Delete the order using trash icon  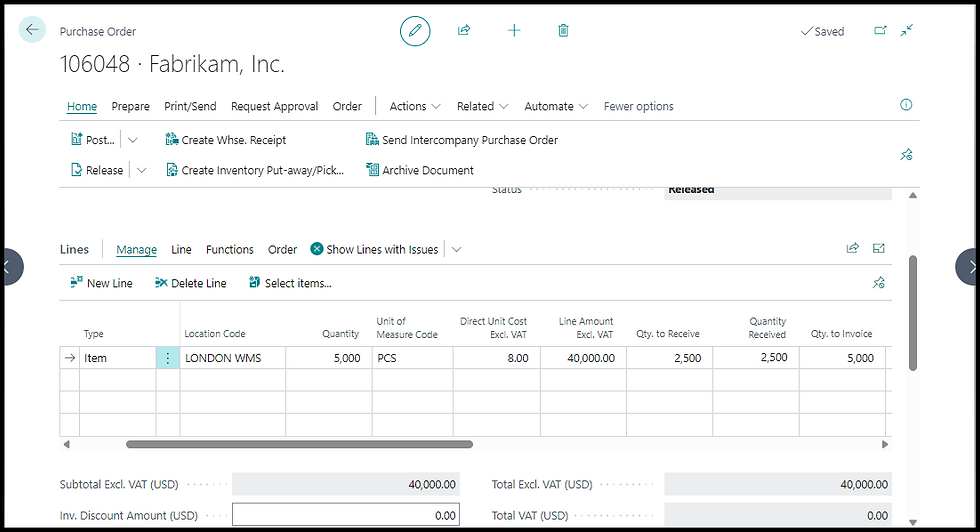(563, 30)
